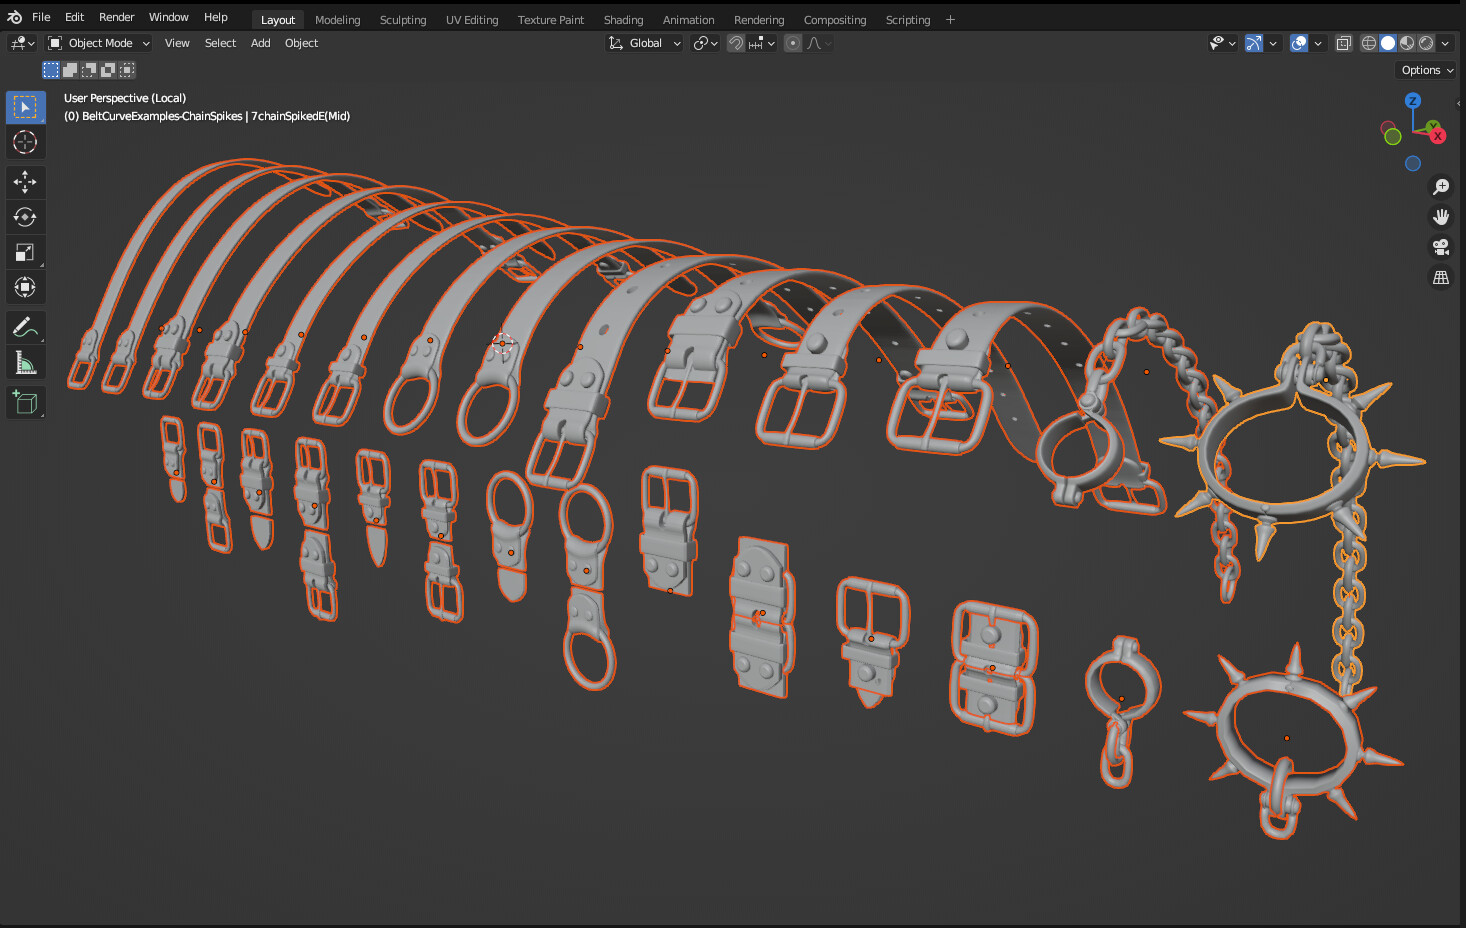1466x928 pixels.
Task: Switch to wireframe viewport shading
Action: (1369, 43)
